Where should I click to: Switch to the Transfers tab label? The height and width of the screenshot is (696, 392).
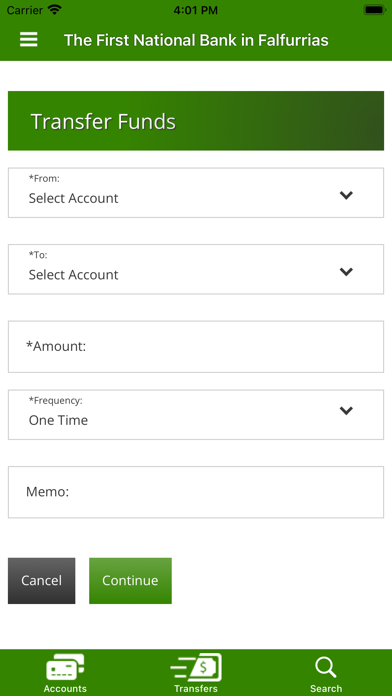pos(196,688)
